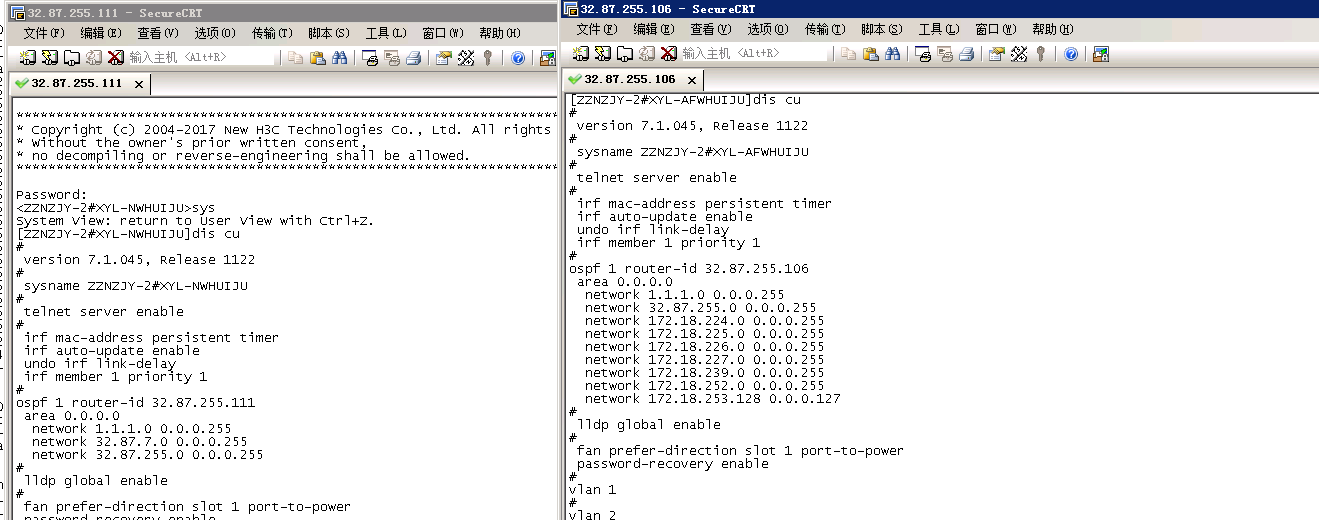Open 编辑(E) menu in 32.87.255.111 window
The height and width of the screenshot is (520, 1319).
101,34
